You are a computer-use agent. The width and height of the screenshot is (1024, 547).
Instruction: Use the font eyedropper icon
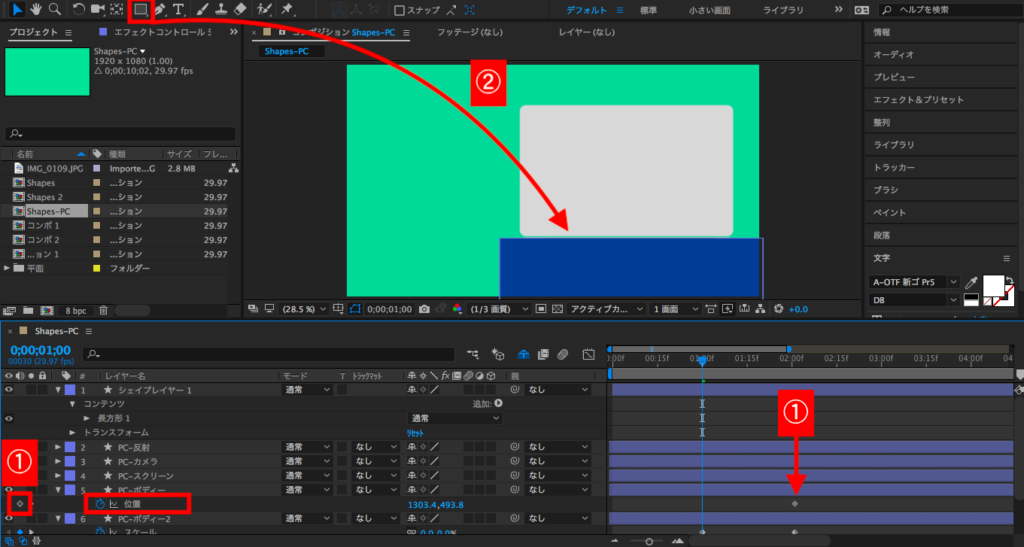[969, 284]
